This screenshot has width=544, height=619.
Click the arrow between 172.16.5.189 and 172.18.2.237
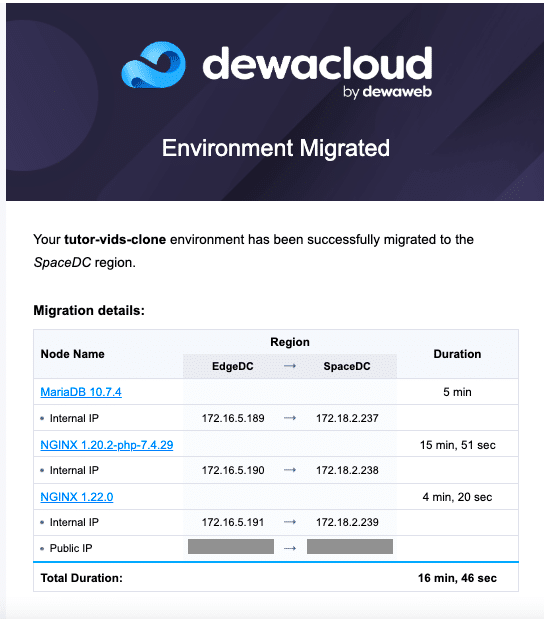pos(290,418)
